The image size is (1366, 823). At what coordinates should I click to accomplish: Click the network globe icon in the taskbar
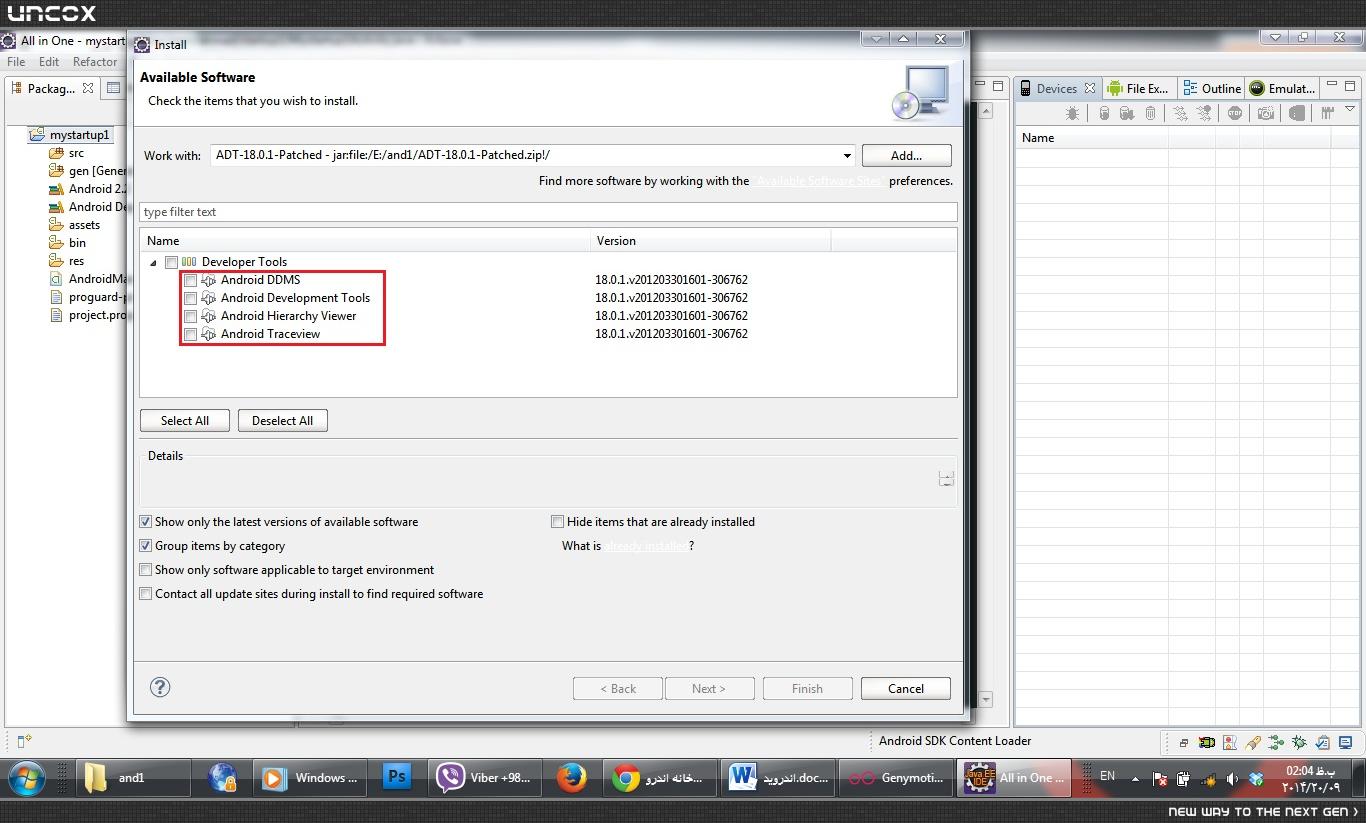222,778
